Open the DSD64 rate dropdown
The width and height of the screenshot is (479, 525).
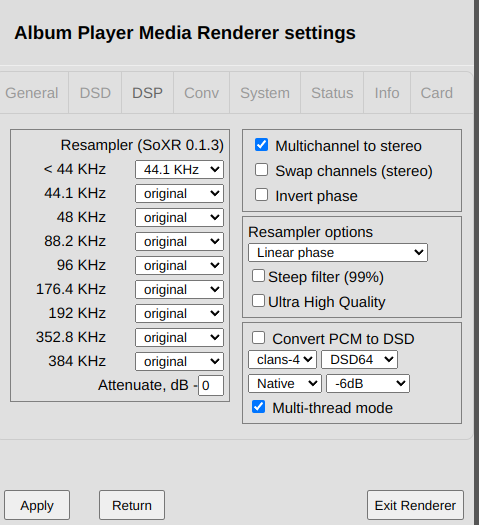pyautogui.click(x=360, y=360)
